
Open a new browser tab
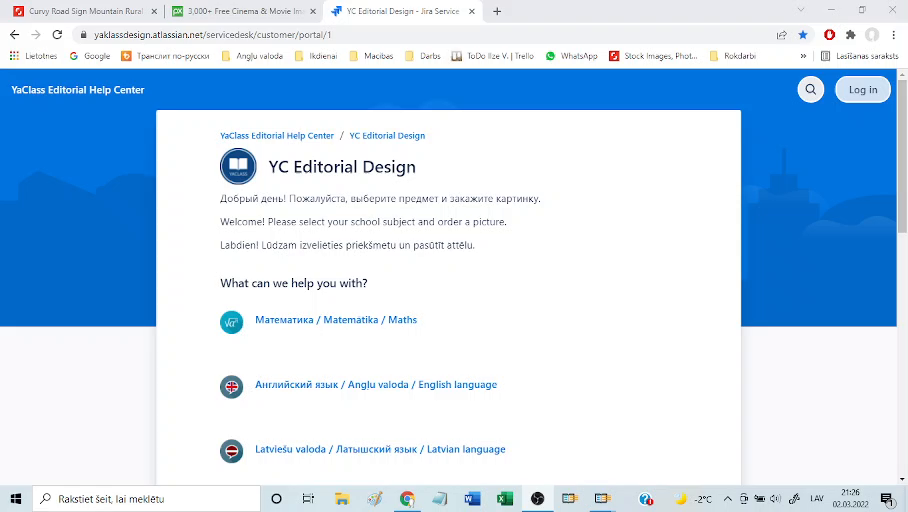(x=497, y=11)
